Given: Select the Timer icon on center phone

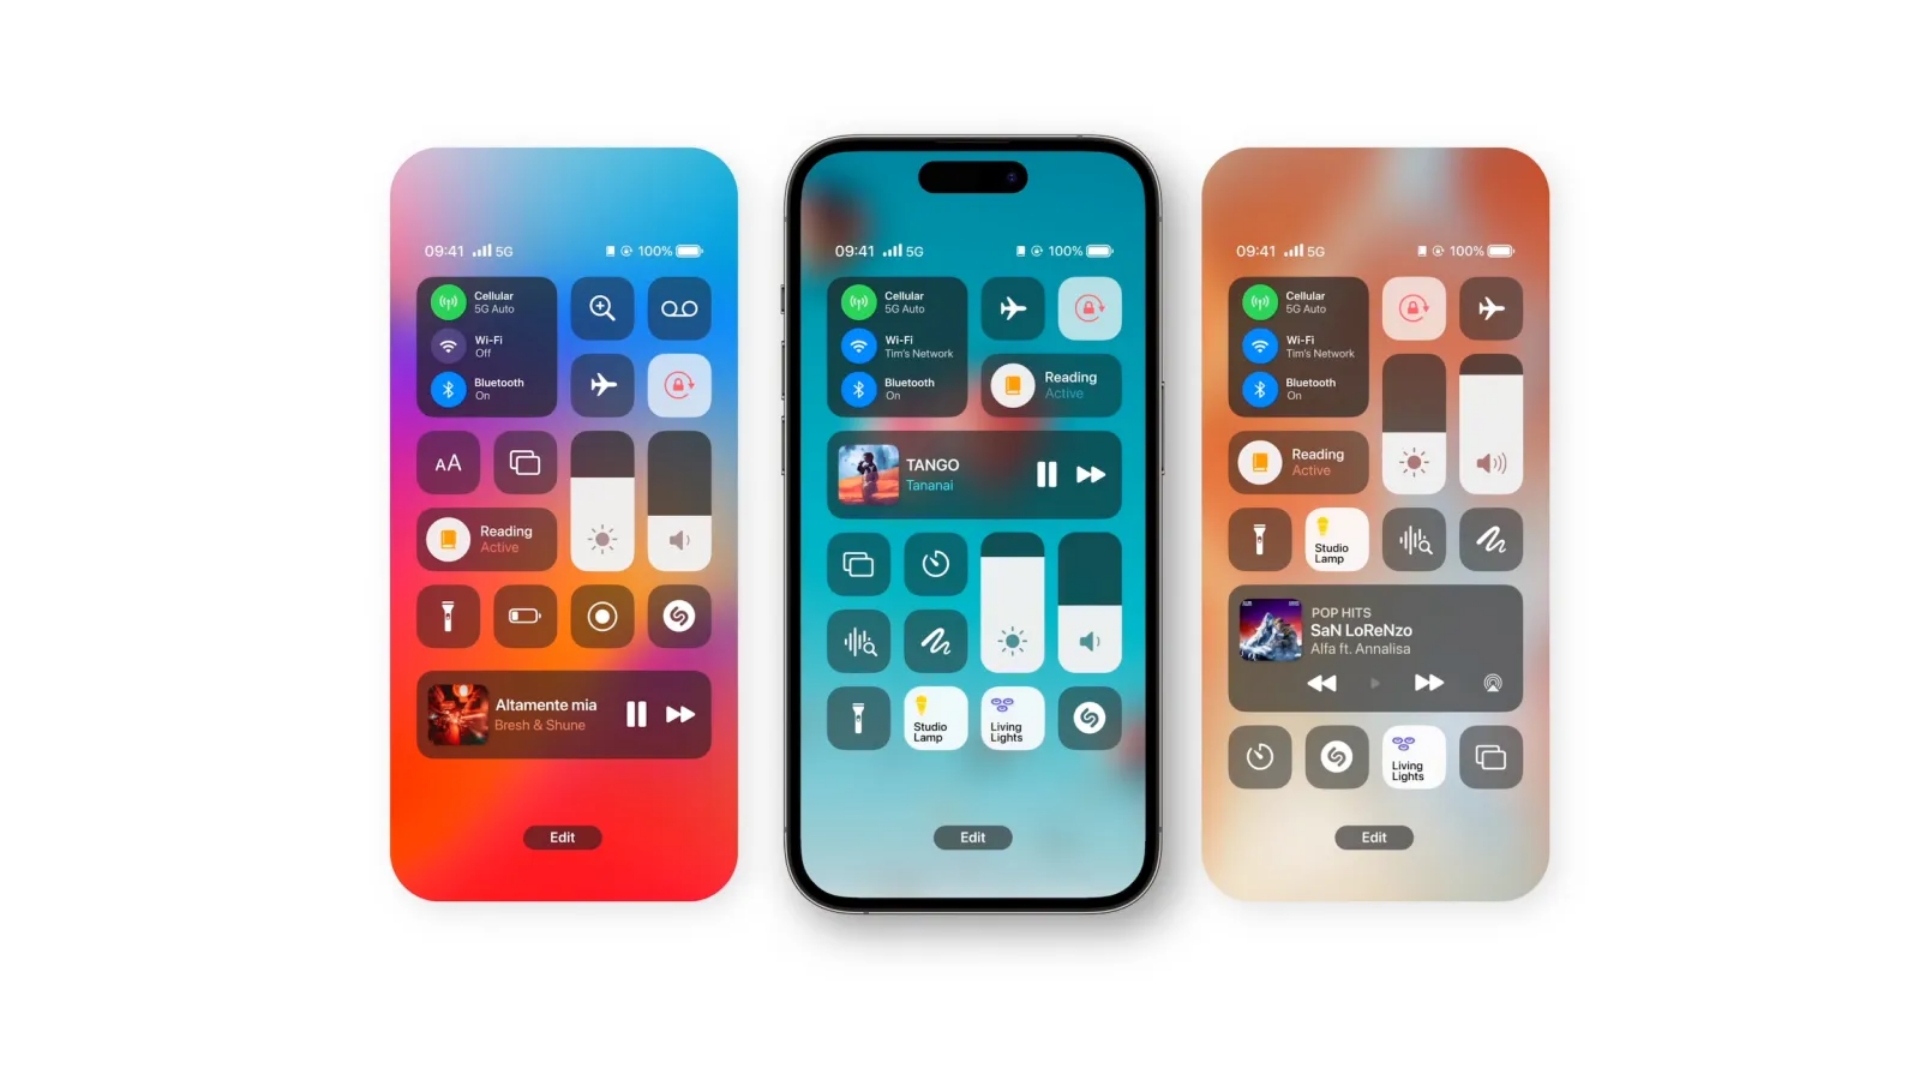Looking at the screenshot, I should coord(932,564).
